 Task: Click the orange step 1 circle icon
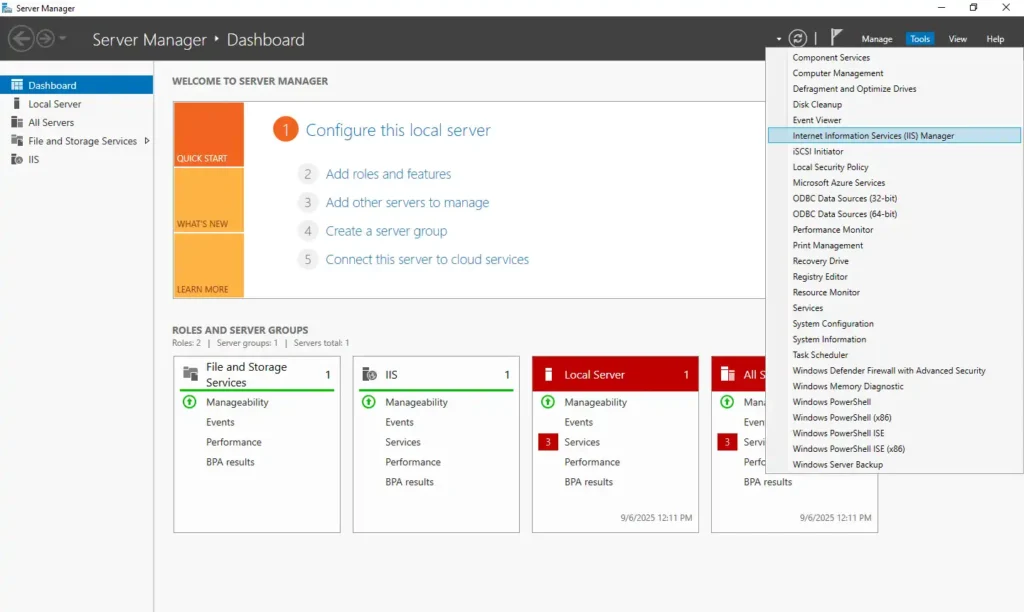point(285,129)
